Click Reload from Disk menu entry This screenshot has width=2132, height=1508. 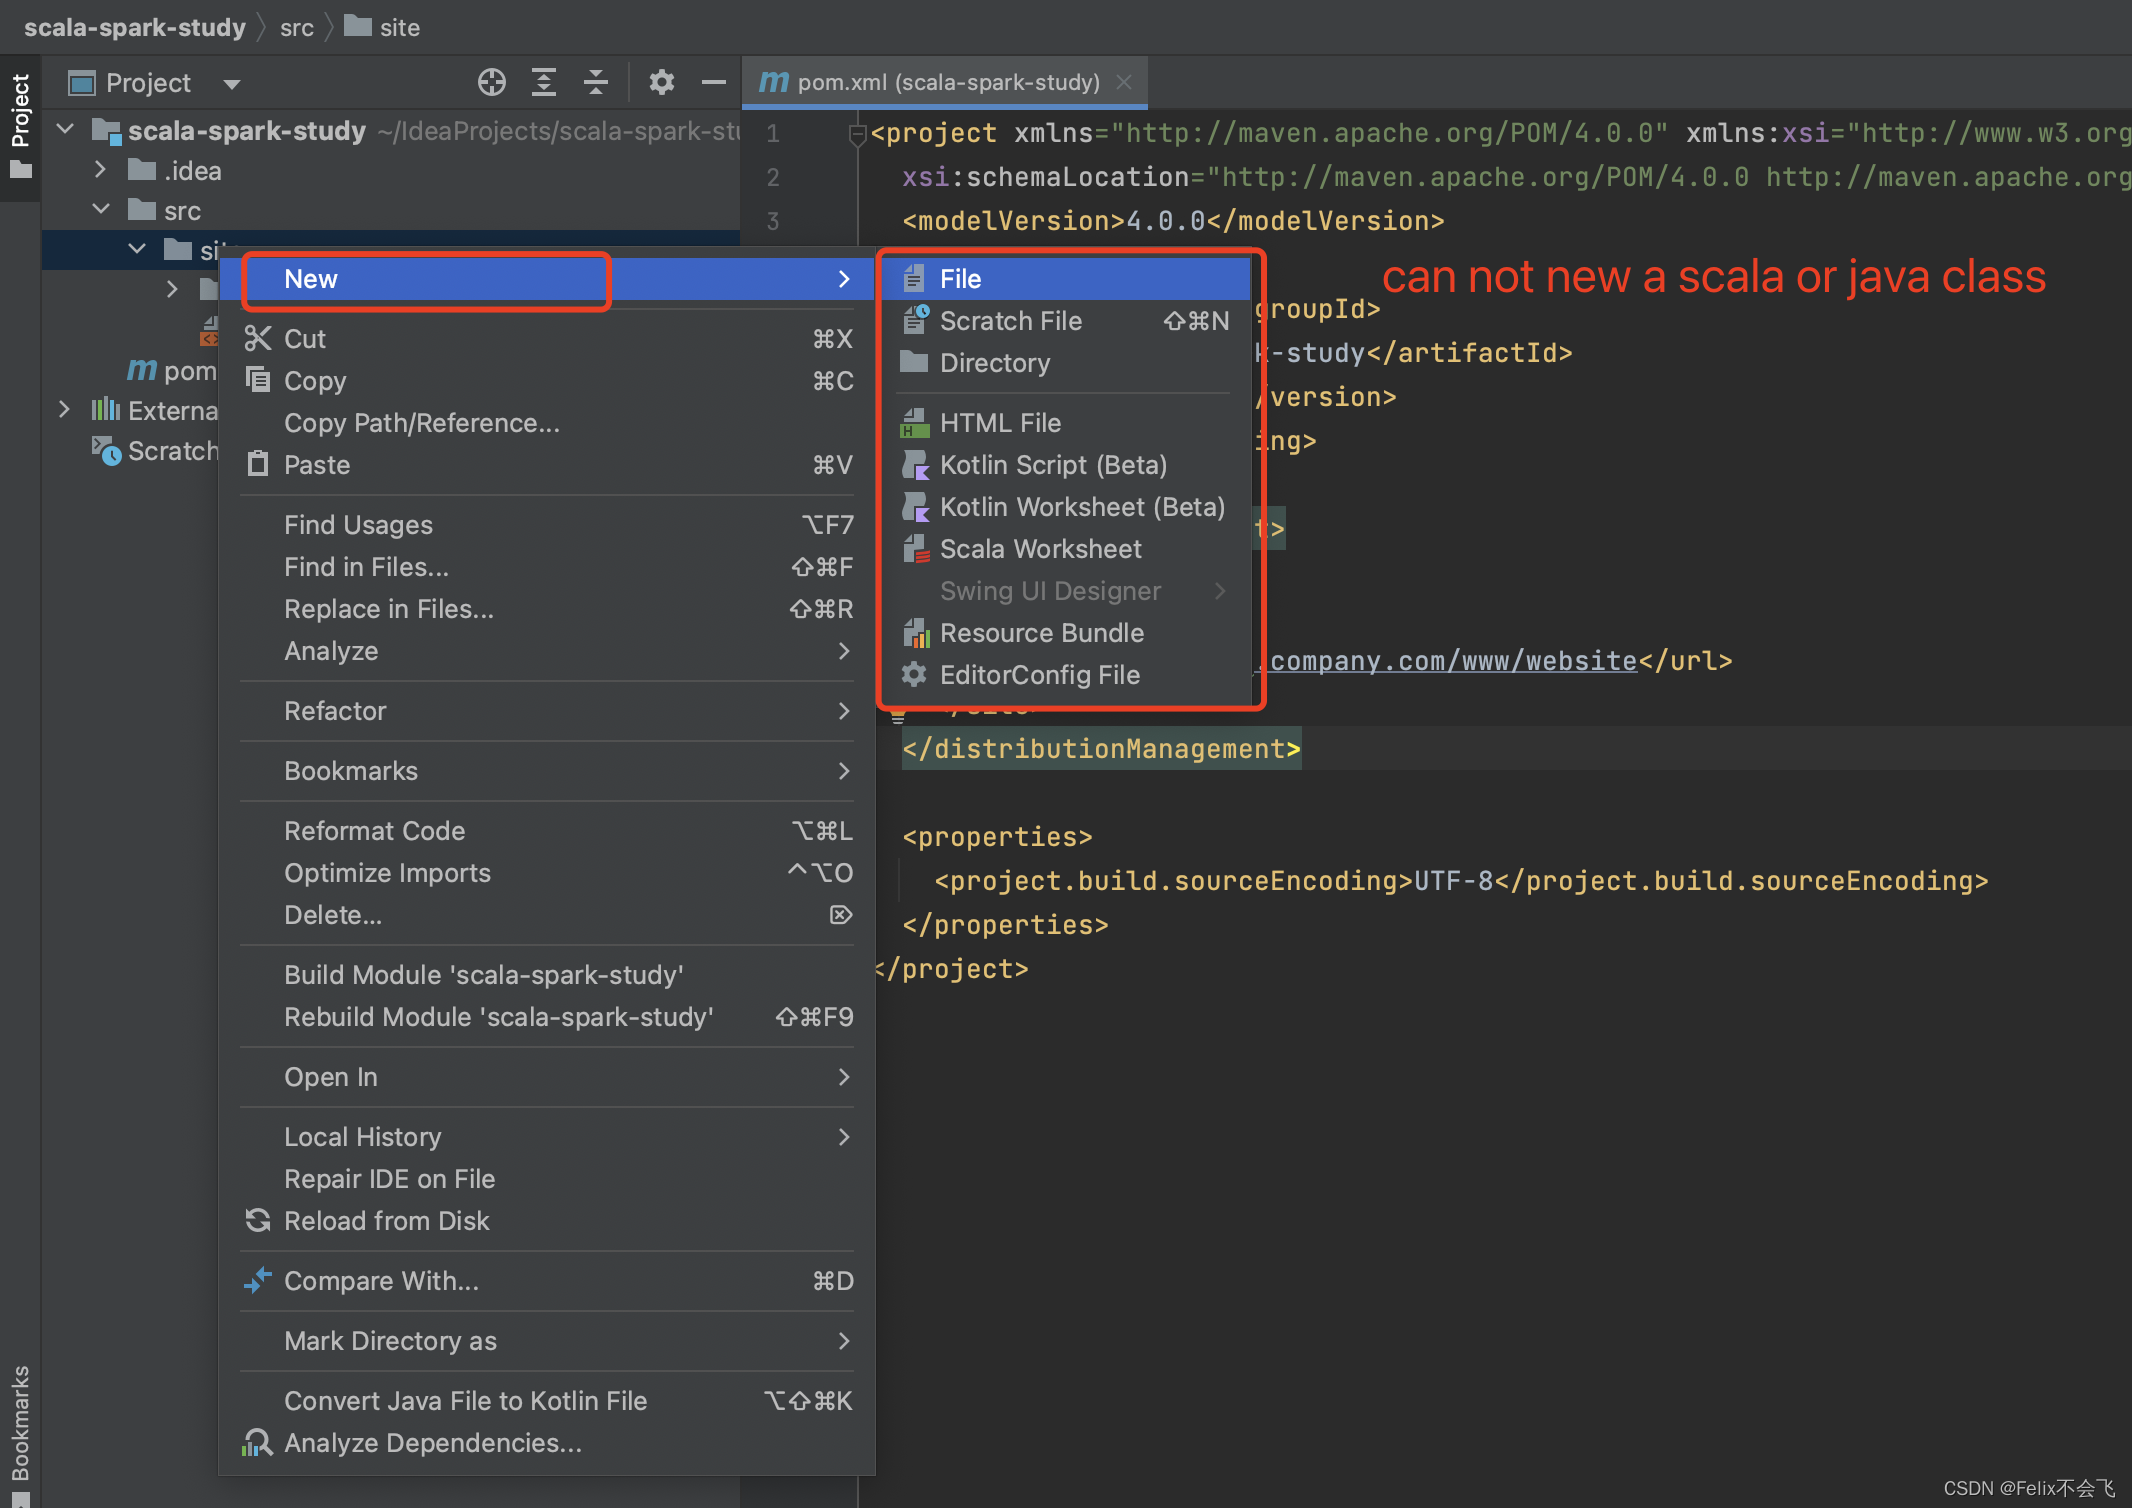point(387,1221)
